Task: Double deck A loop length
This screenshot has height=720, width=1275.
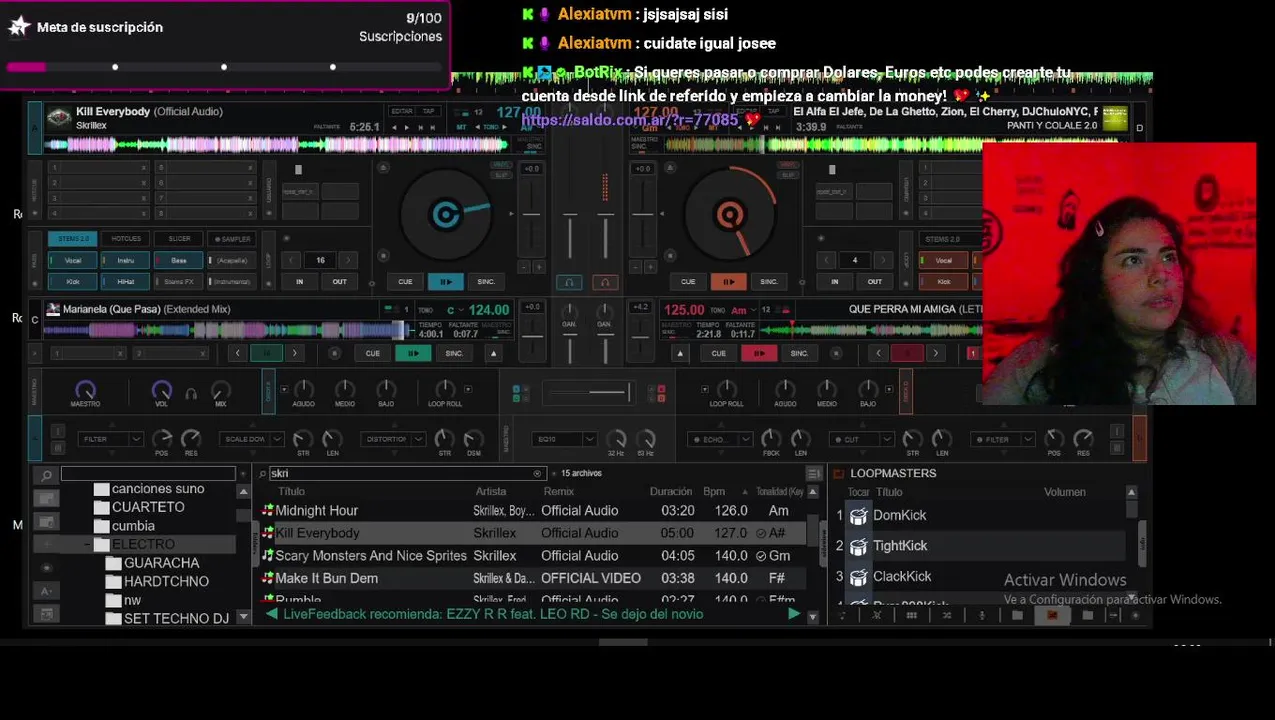Action: (x=348, y=260)
